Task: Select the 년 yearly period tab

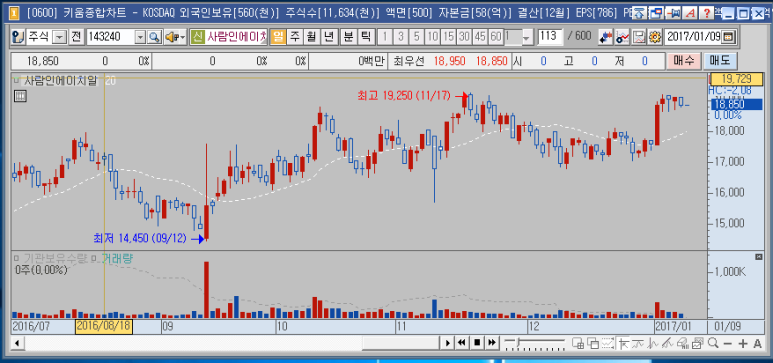Action: tap(328, 36)
